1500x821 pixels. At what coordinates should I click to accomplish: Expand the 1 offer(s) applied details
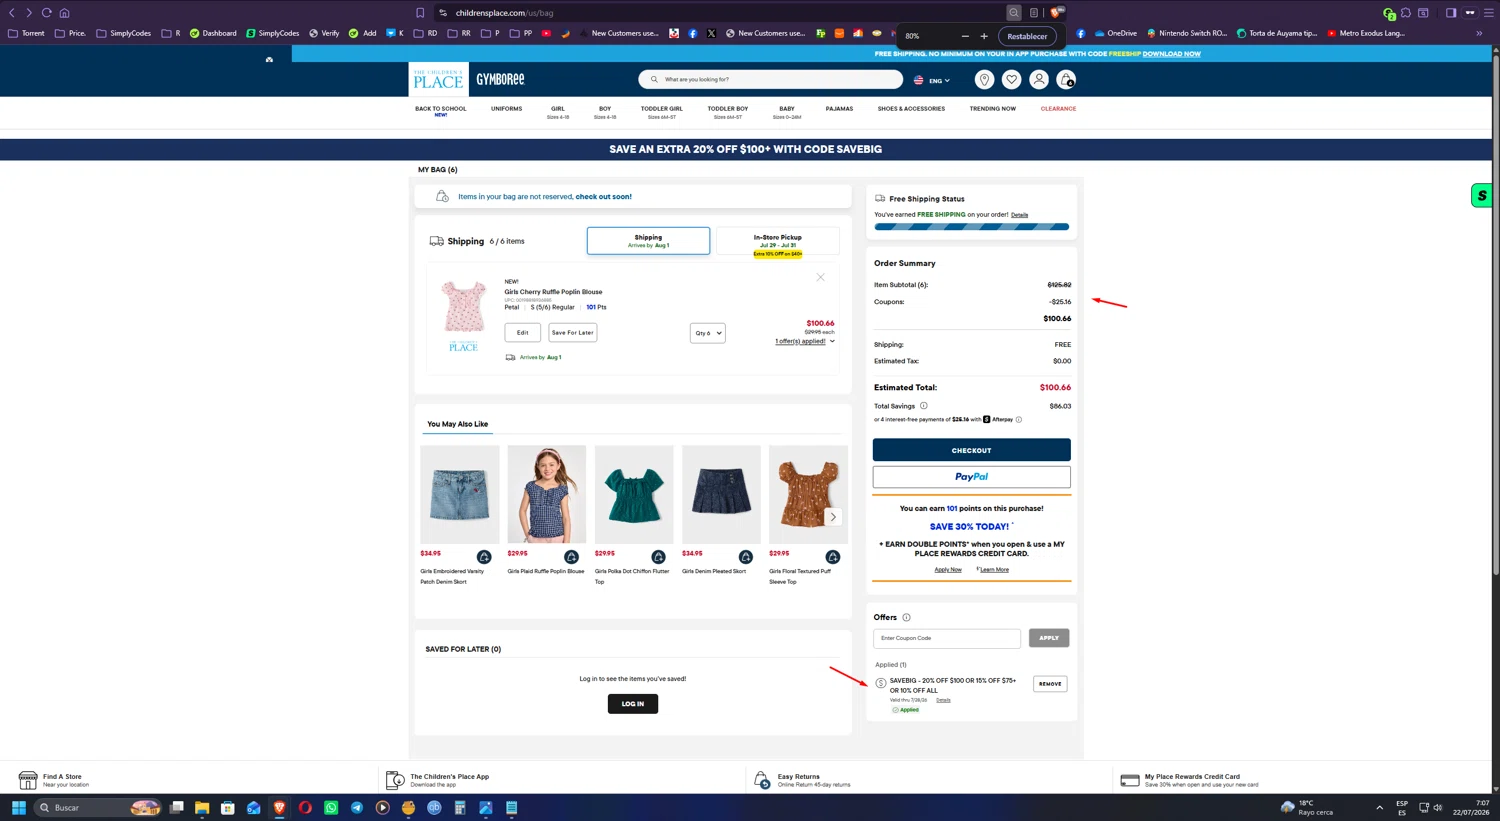[x=804, y=341]
